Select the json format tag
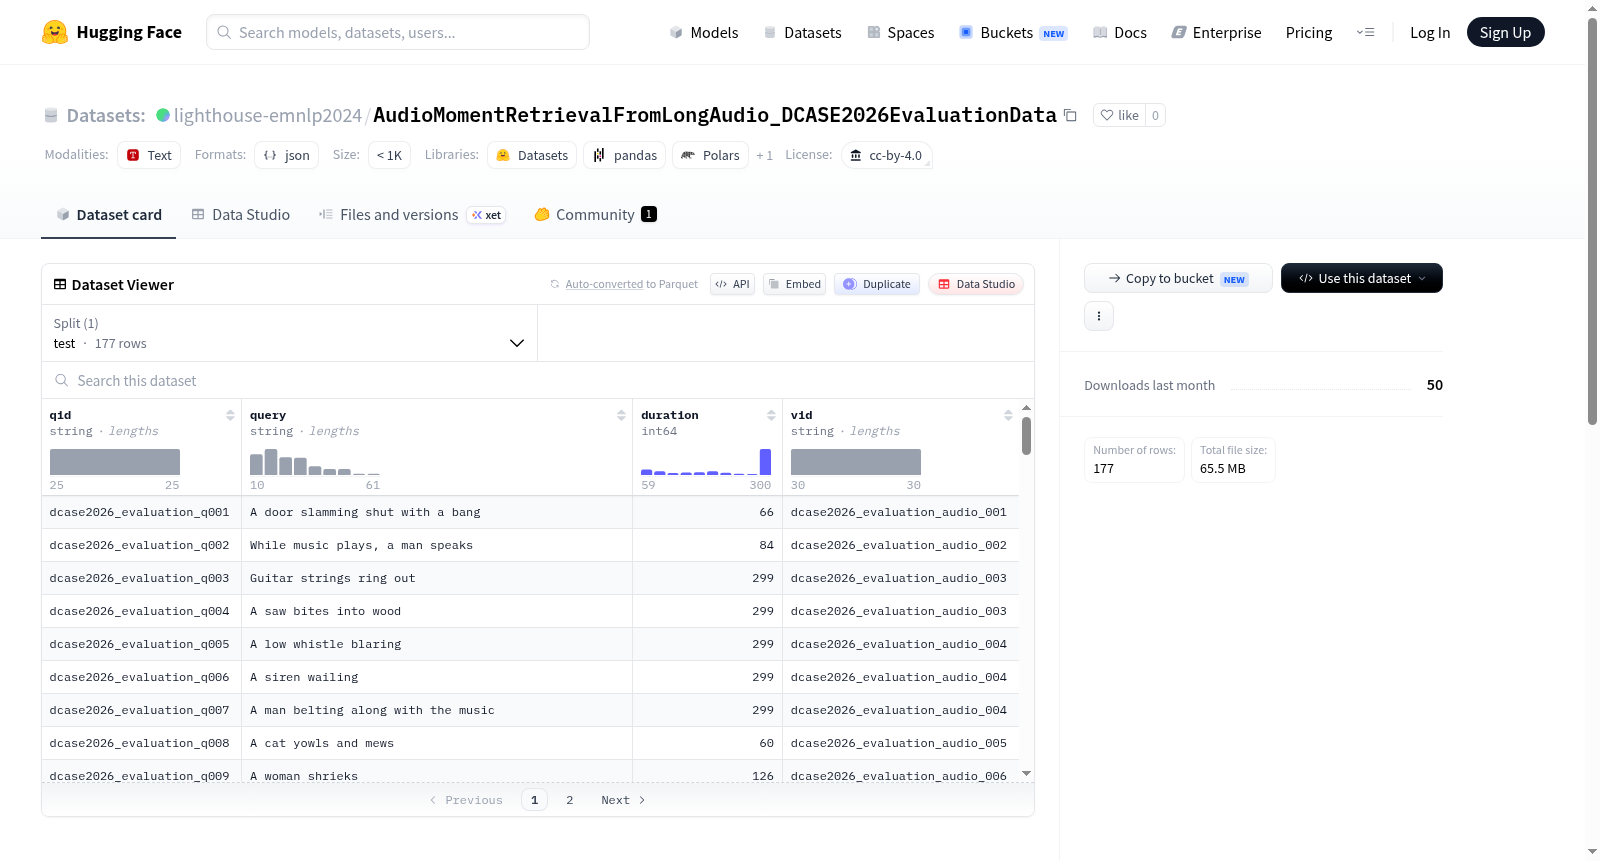The height and width of the screenshot is (861, 1600). (287, 155)
